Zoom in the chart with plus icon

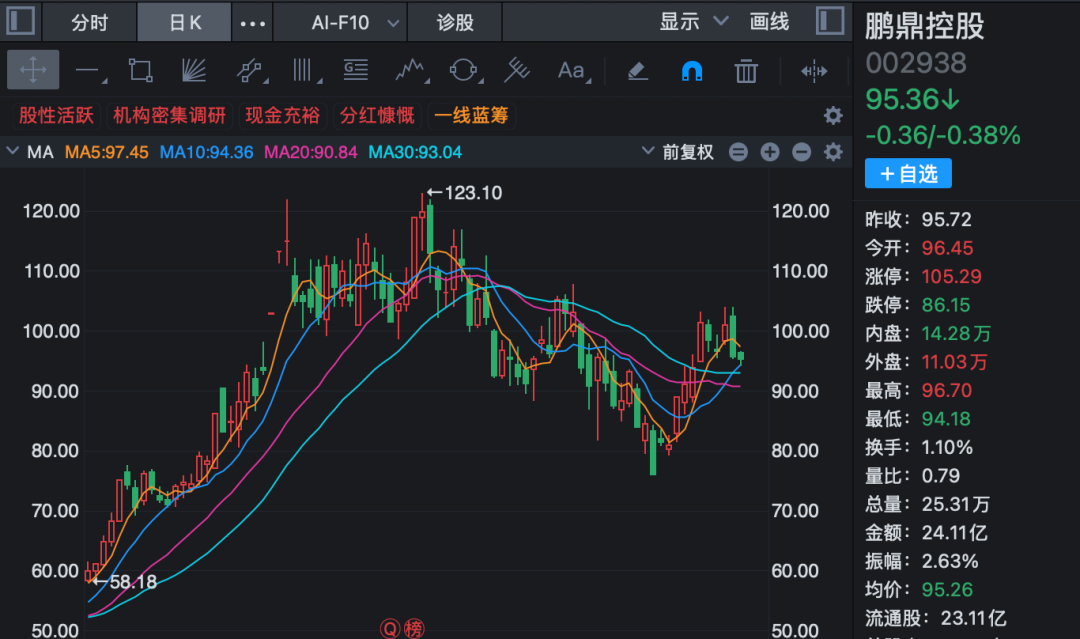pos(769,151)
